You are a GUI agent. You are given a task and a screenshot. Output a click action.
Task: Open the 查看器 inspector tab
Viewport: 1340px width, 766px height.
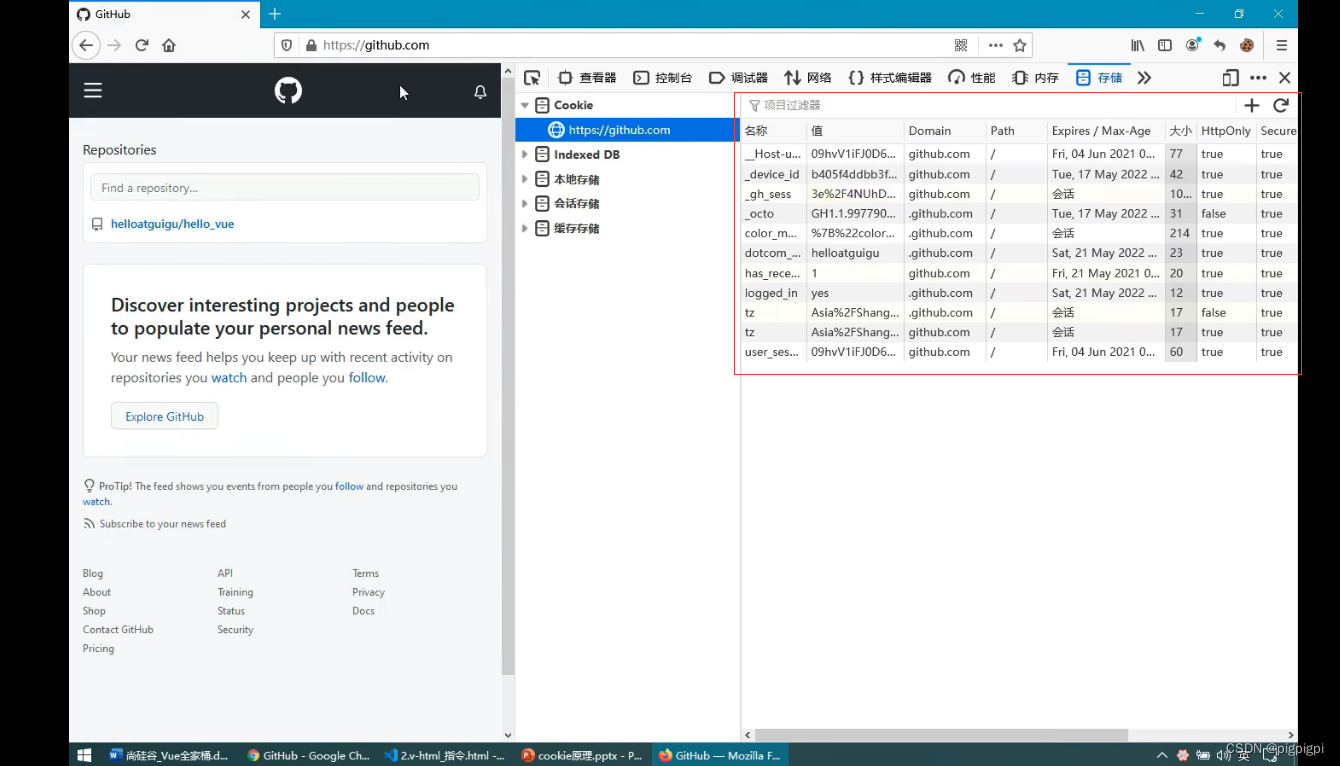(587, 77)
